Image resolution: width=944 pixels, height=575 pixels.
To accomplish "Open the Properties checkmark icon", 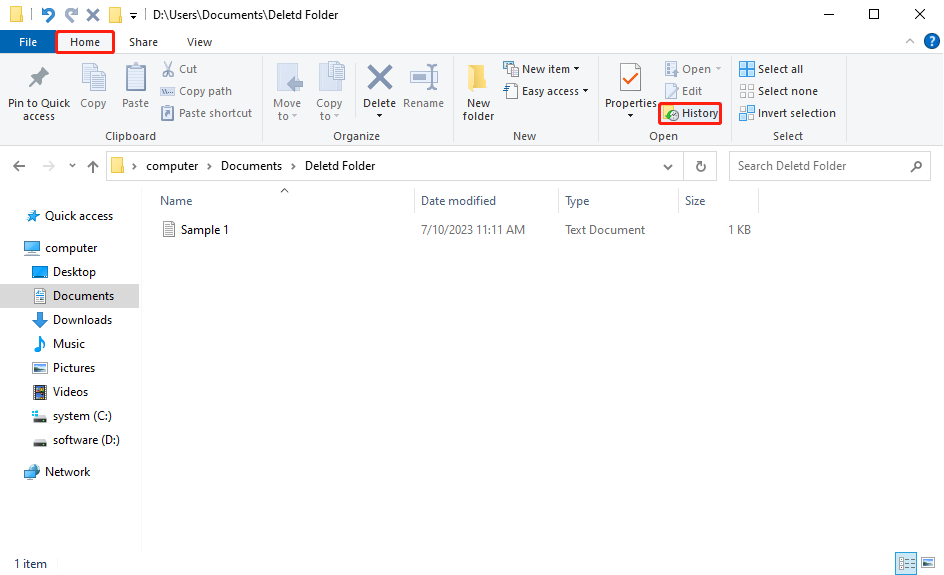I will [x=630, y=78].
